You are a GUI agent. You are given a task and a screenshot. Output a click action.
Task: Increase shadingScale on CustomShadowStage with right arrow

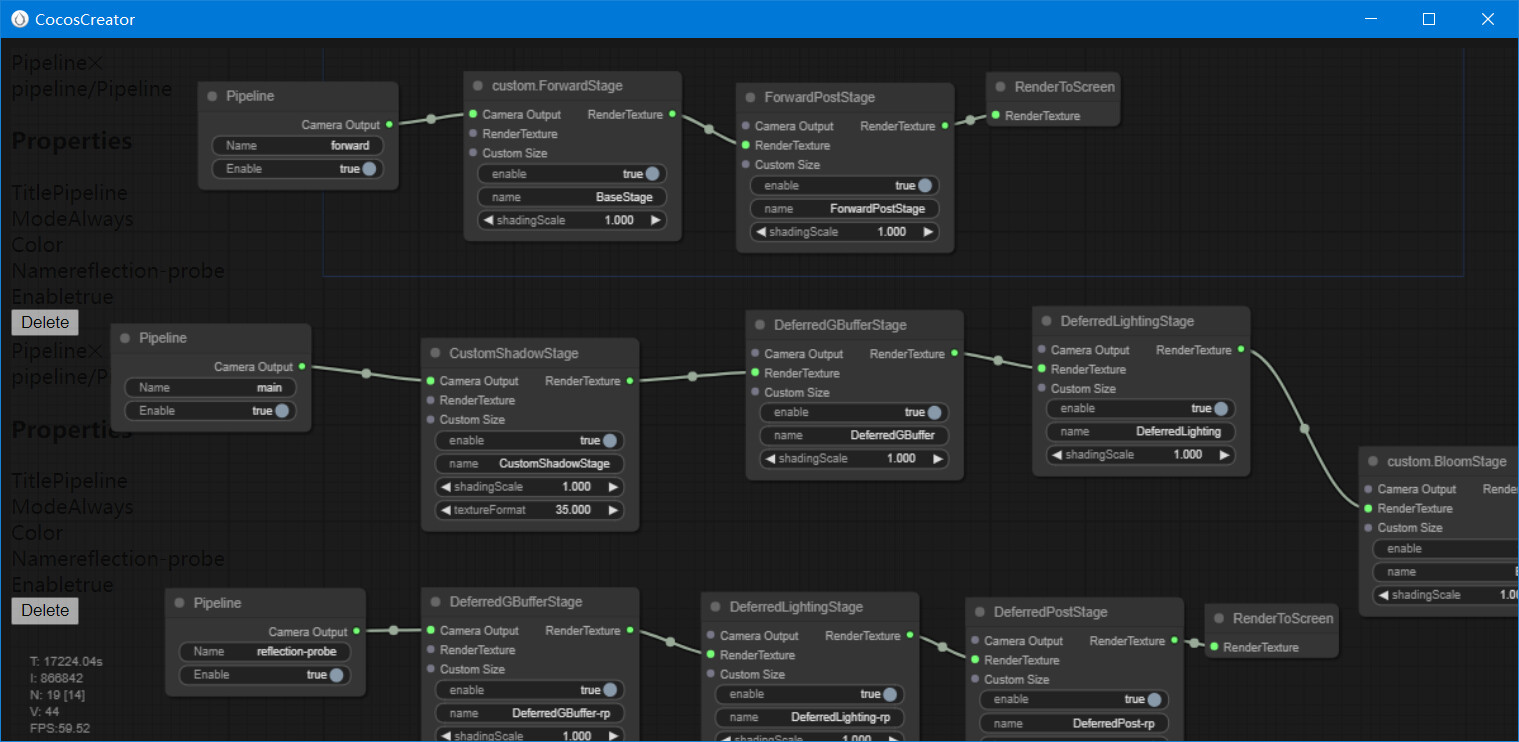(x=613, y=487)
